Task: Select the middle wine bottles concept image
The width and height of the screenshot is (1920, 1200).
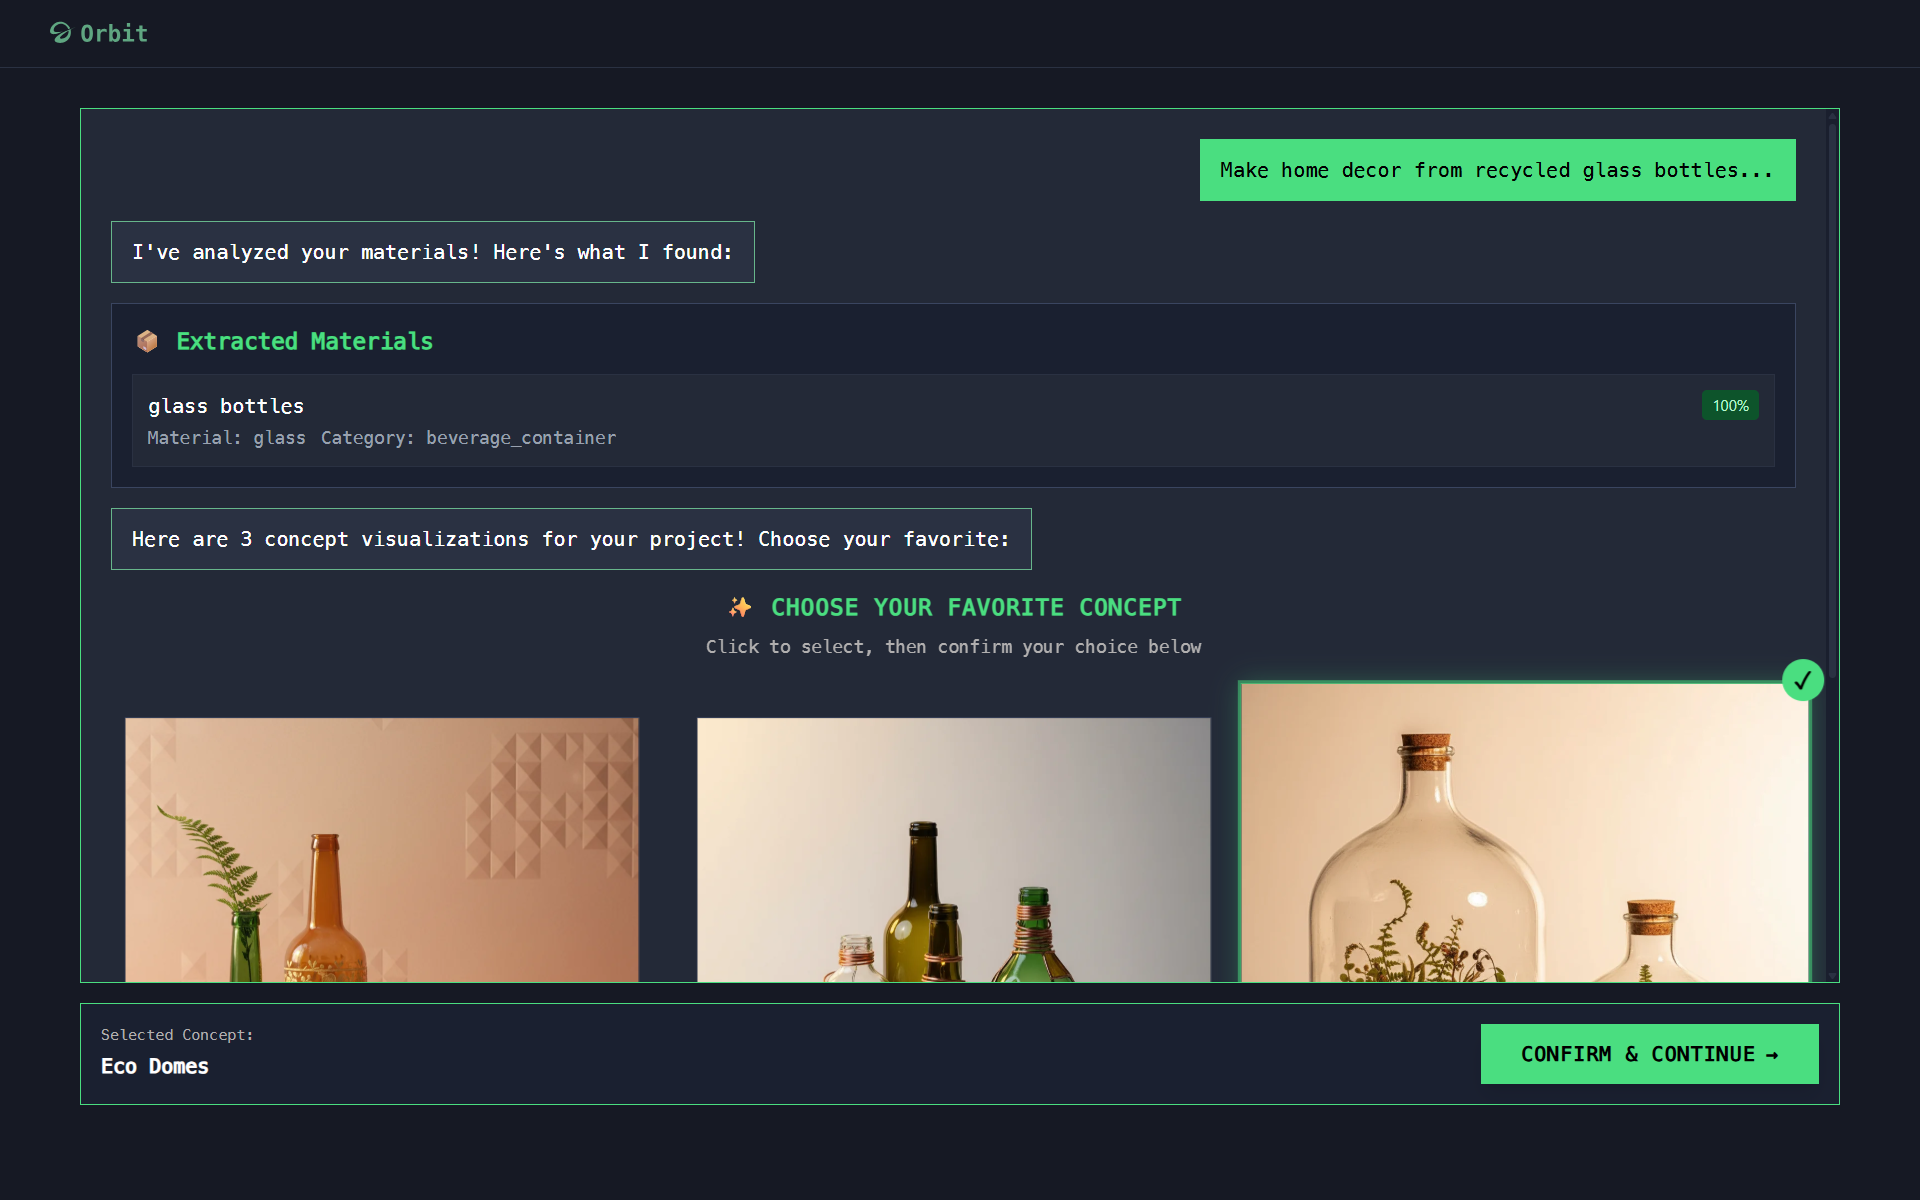Action: (x=953, y=849)
